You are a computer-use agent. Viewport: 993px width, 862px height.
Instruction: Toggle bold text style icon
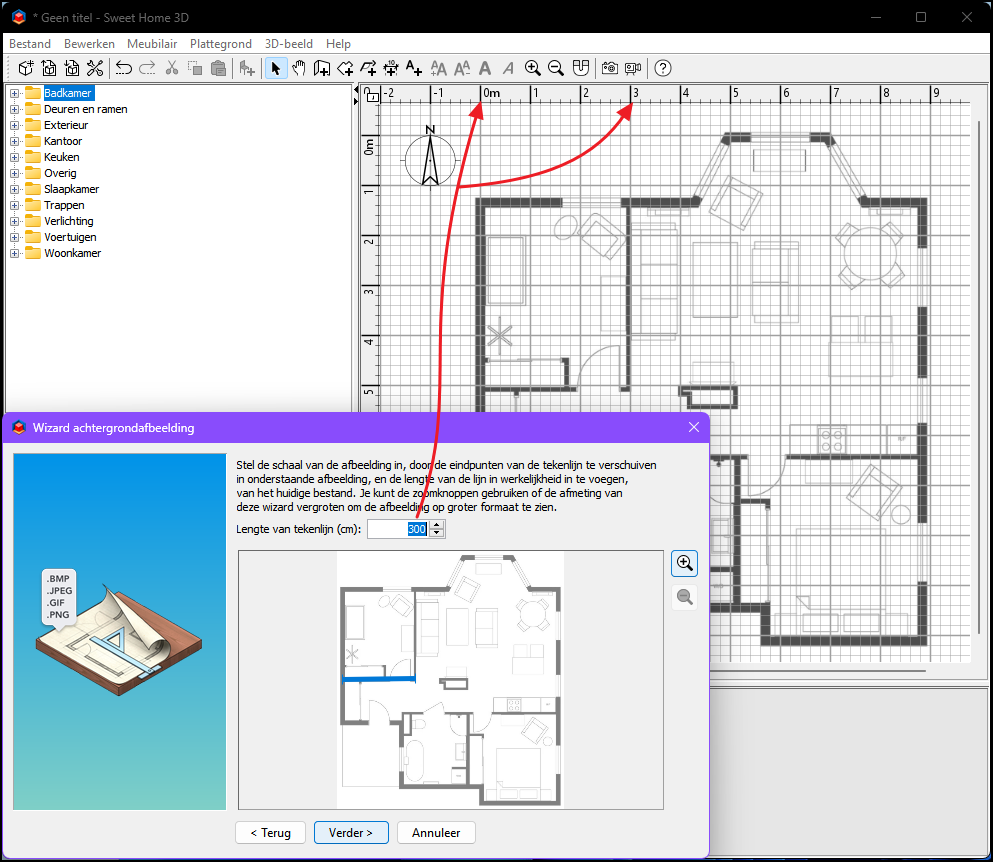point(485,68)
